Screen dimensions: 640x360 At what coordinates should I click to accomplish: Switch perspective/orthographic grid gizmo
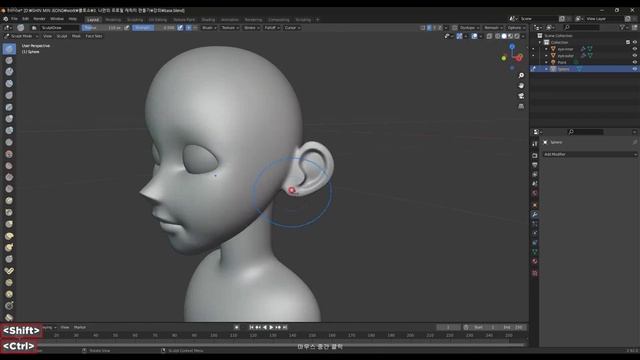[521, 107]
